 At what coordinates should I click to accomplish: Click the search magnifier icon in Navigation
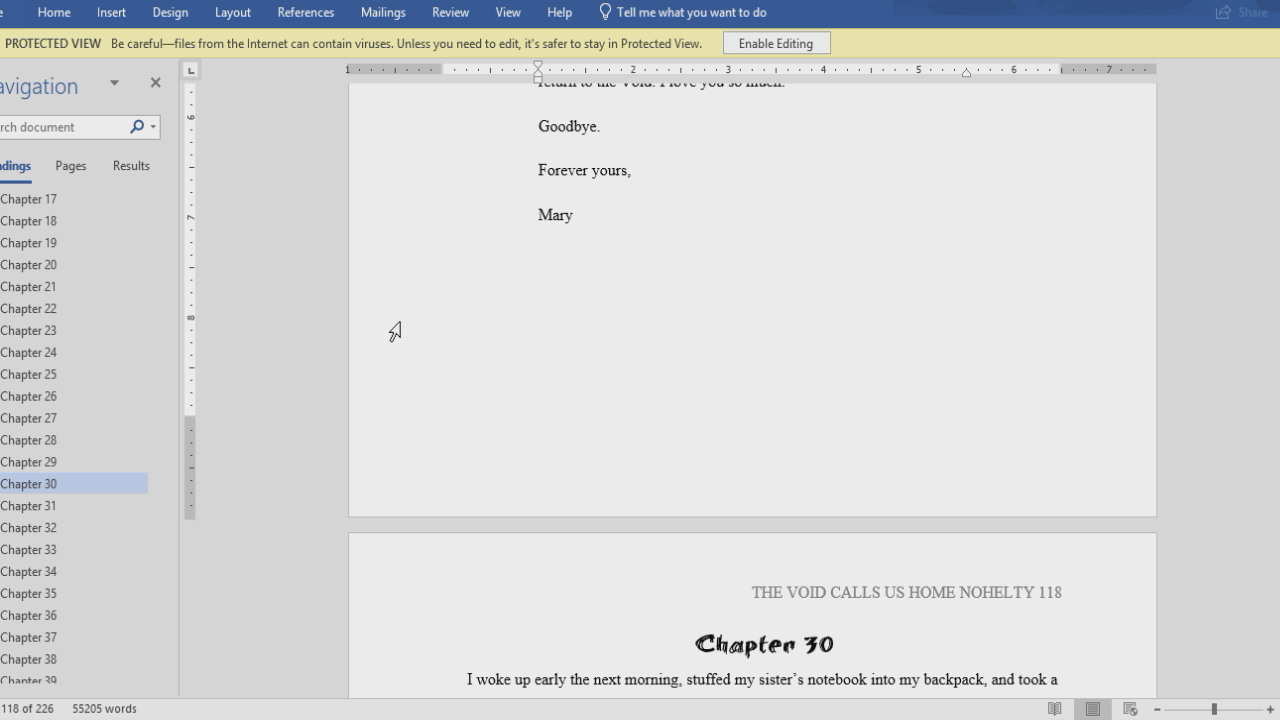[x=137, y=127]
